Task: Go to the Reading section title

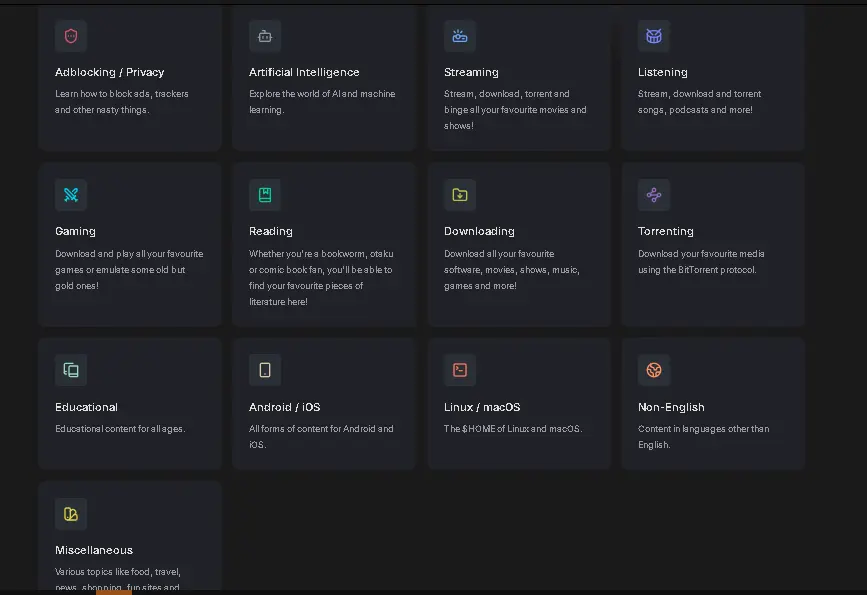Action: pos(270,231)
